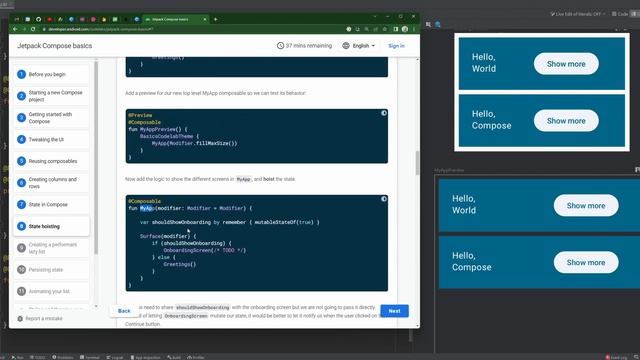Switch to Code view in Android Studio
The height and width of the screenshot is (360, 640).
(x=620, y=14)
